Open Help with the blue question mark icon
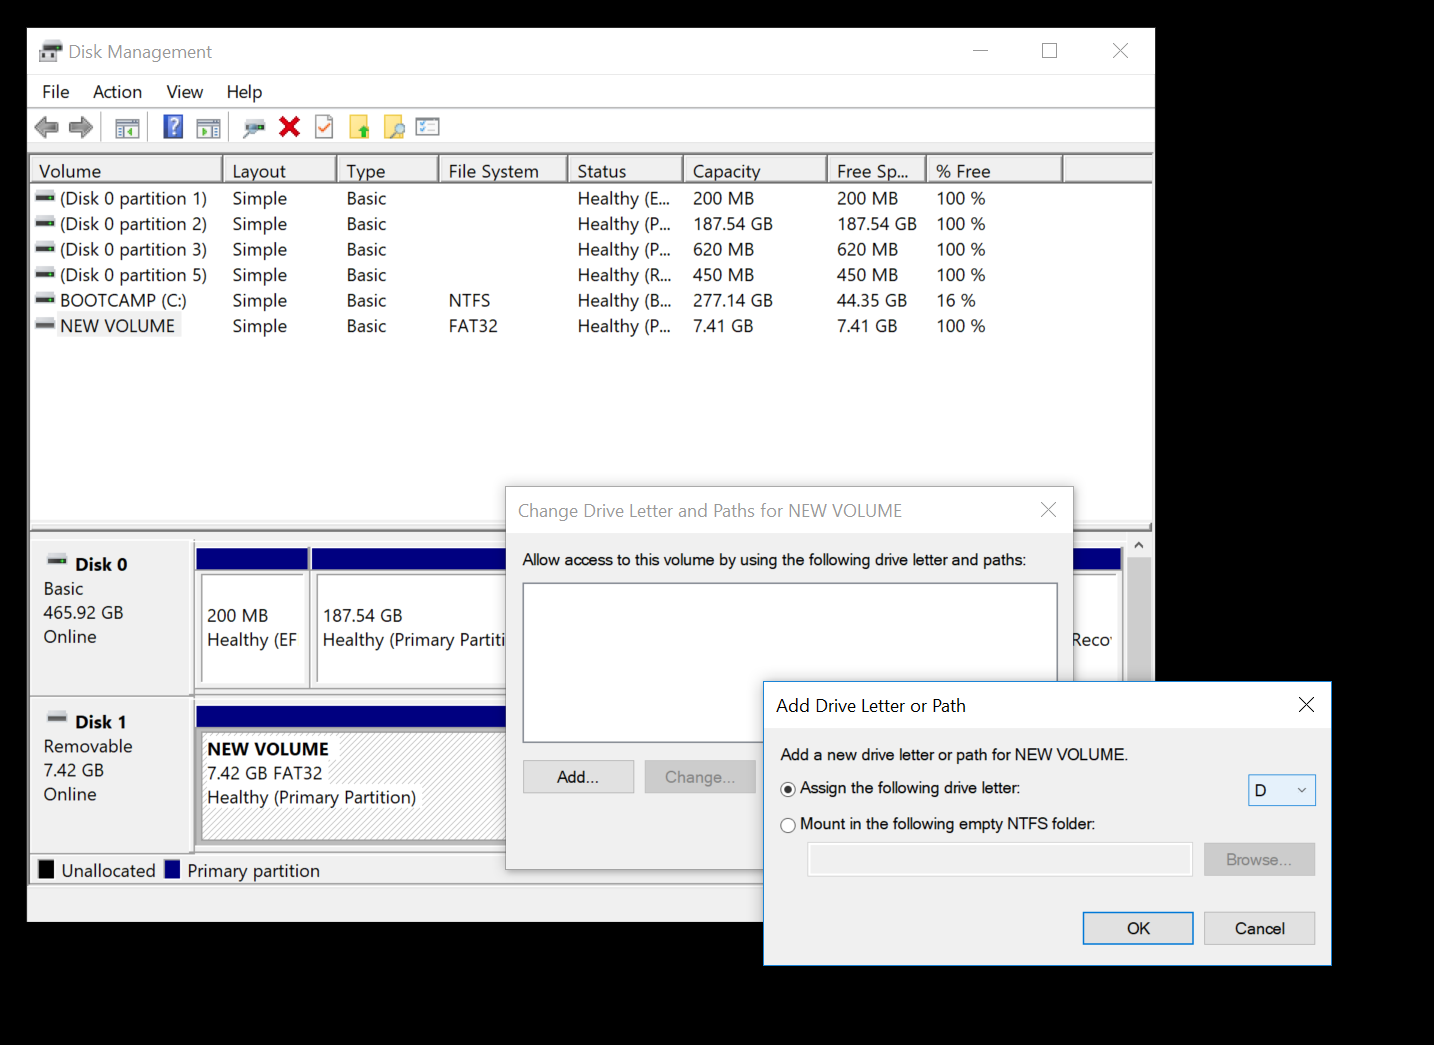The width and height of the screenshot is (1434, 1045). coord(173,127)
